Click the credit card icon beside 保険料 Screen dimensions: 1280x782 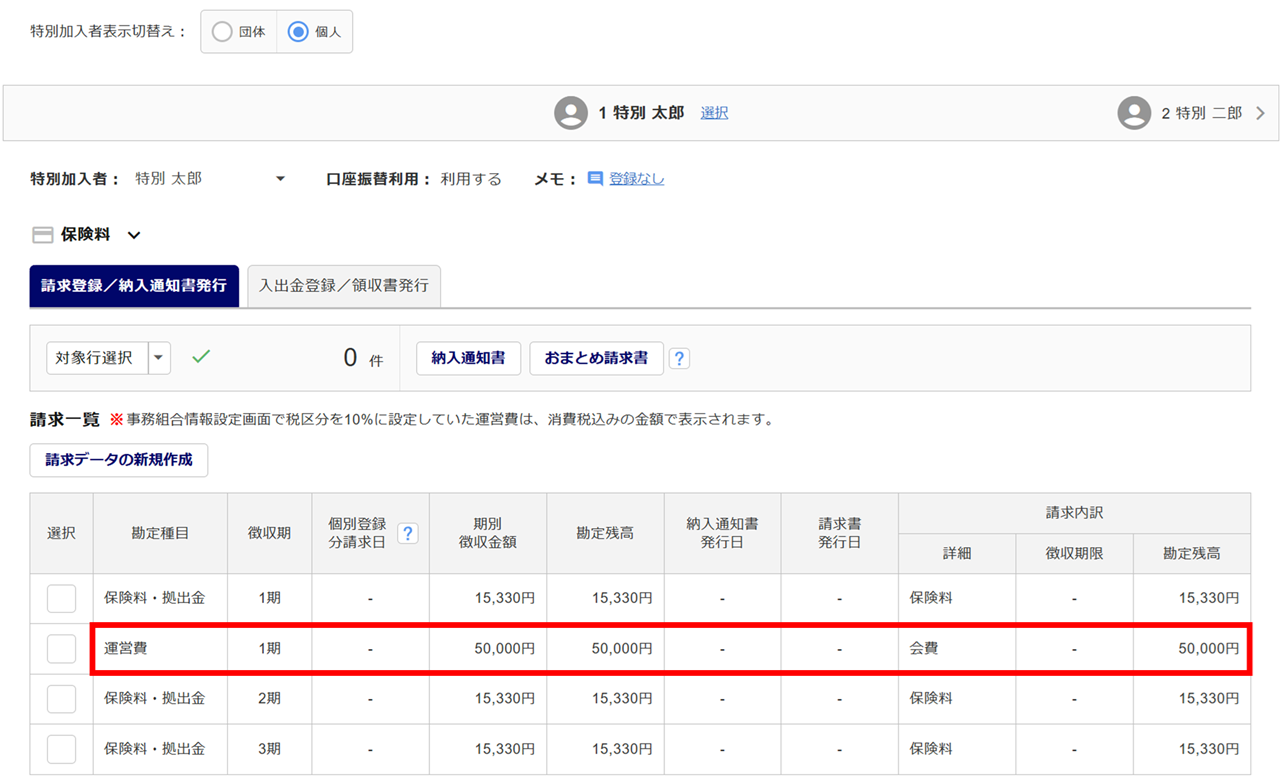pyautogui.click(x=43, y=235)
